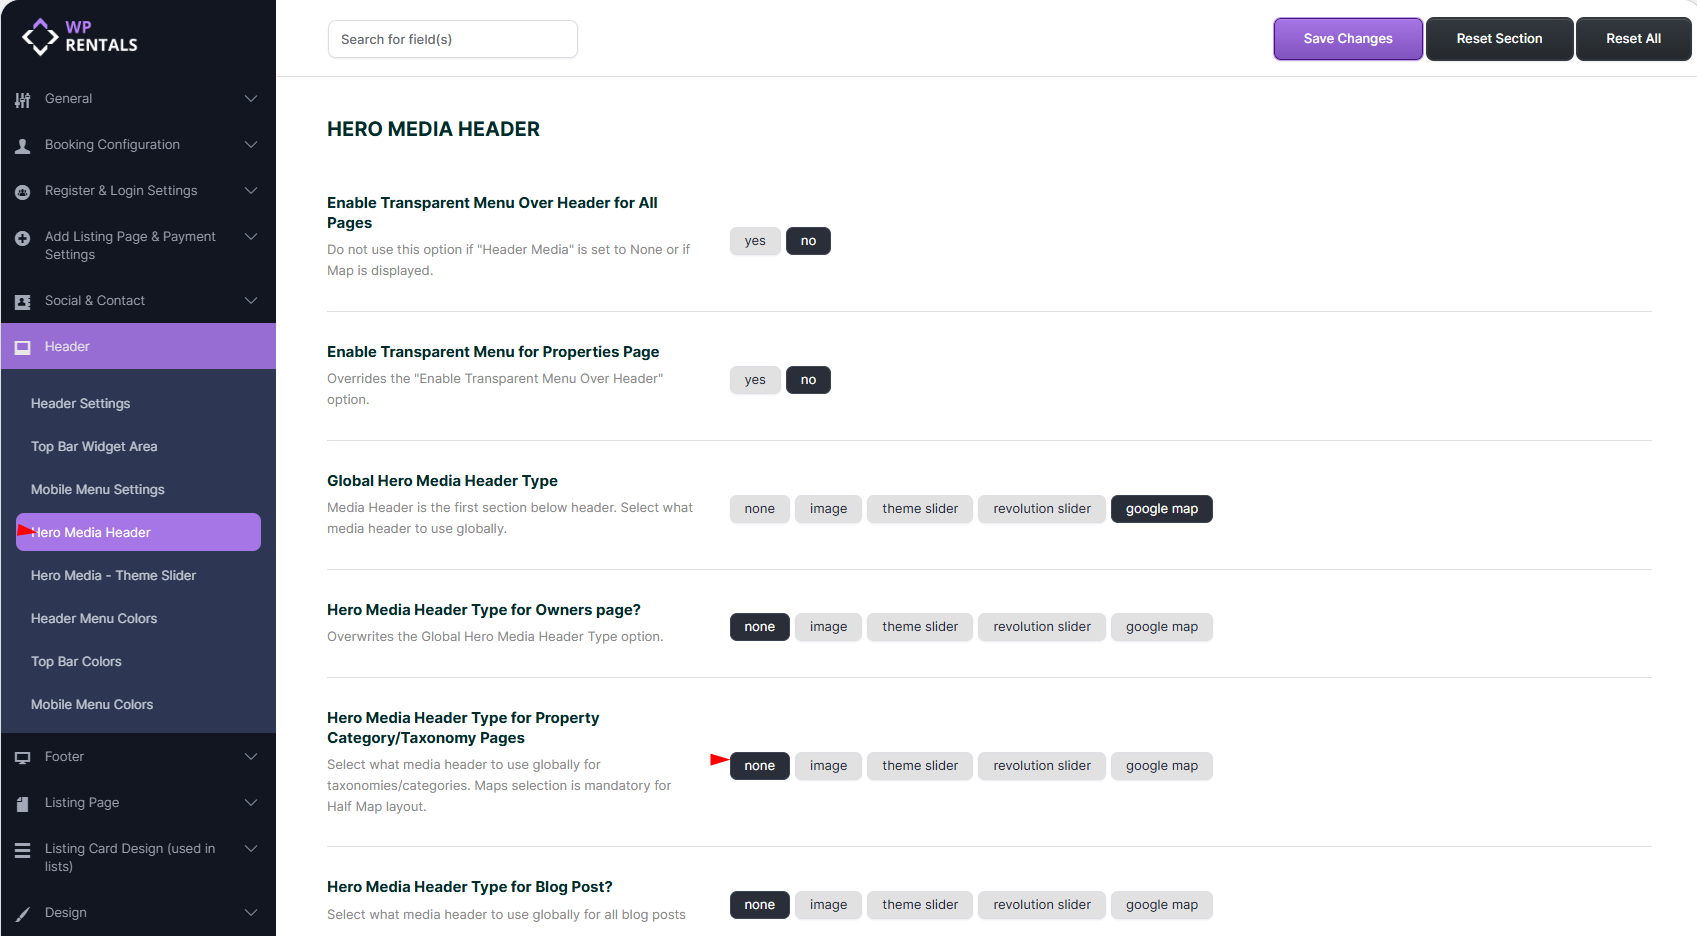The width and height of the screenshot is (1697, 936).
Task: Click the Social & Contact icon
Action: (x=22, y=302)
